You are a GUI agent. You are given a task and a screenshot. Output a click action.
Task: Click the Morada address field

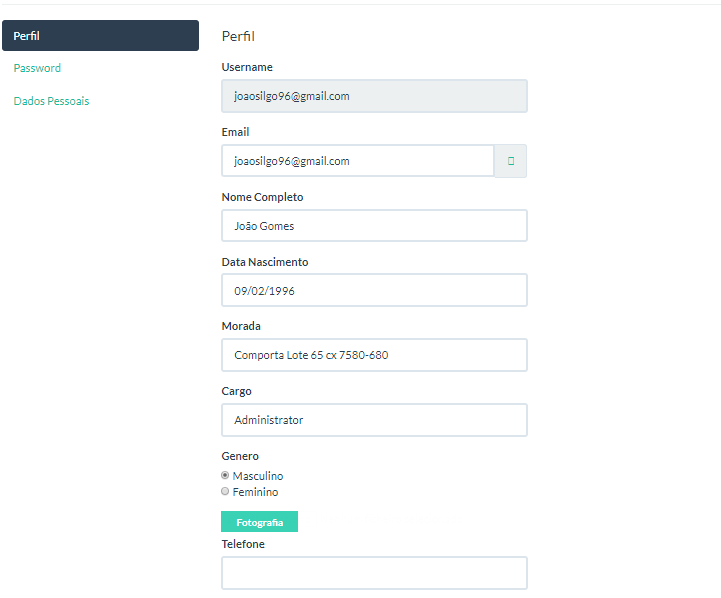pyautogui.click(x=374, y=355)
